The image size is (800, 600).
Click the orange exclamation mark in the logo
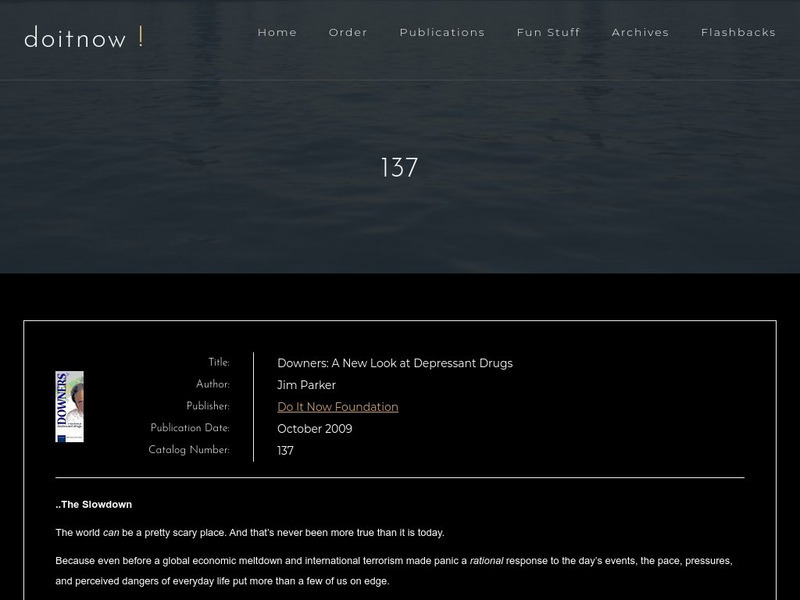141,37
